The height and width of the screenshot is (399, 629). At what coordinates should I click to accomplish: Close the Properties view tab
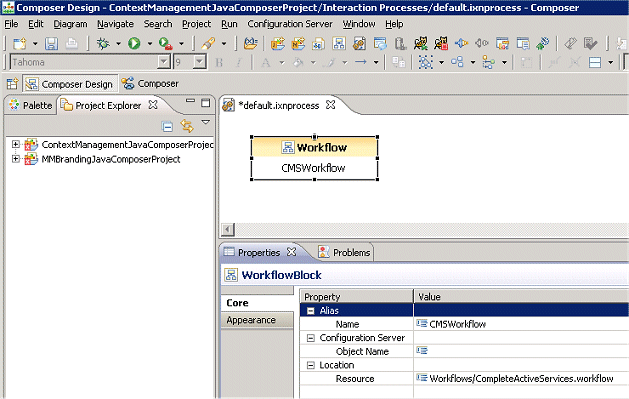(x=292, y=252)
